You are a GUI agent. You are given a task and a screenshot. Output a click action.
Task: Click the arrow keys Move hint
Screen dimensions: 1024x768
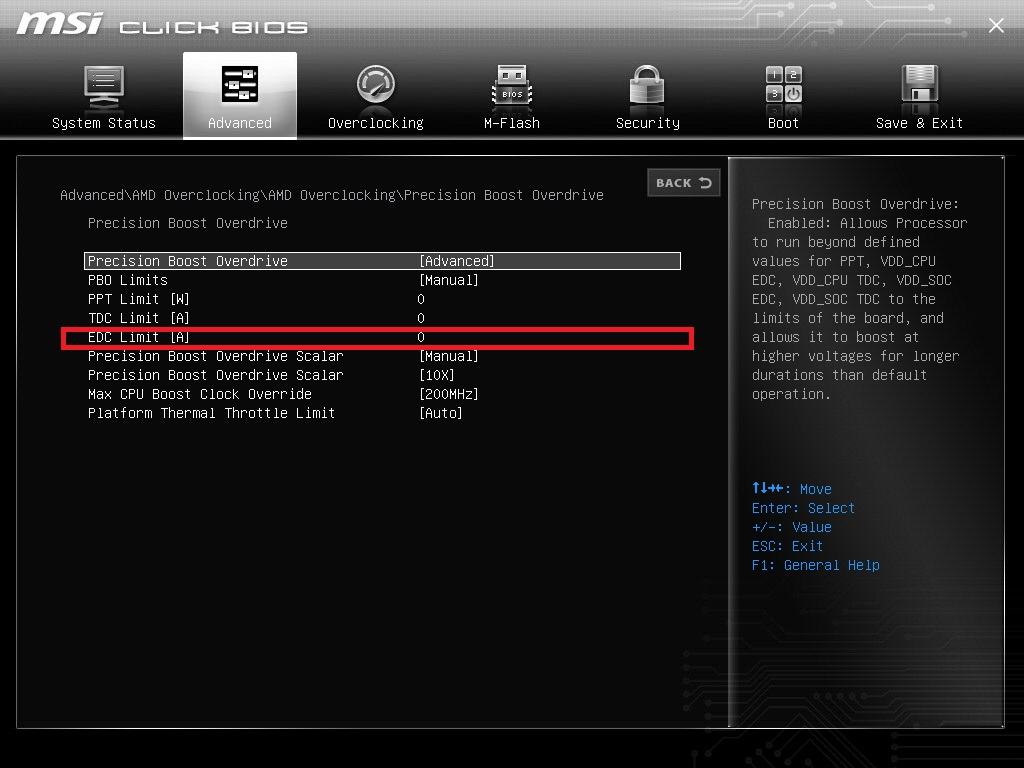point(792,488)
